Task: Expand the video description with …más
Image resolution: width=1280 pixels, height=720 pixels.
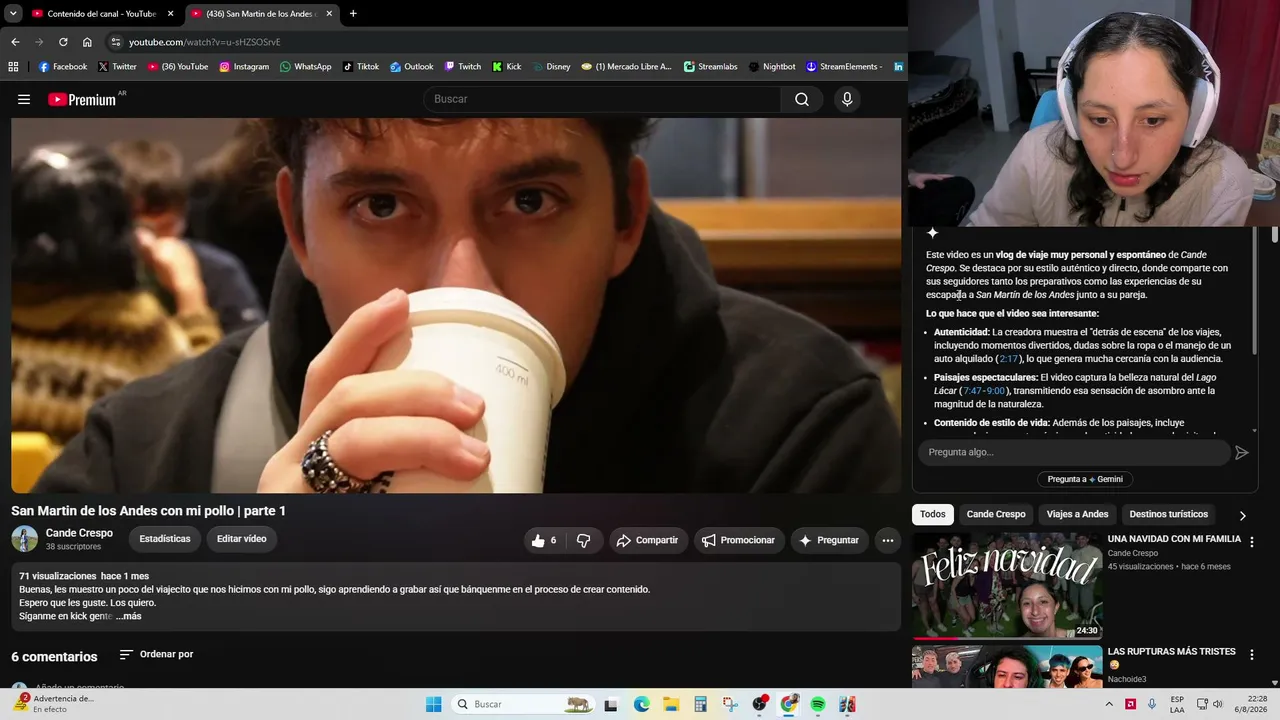Action: point(129,616)
